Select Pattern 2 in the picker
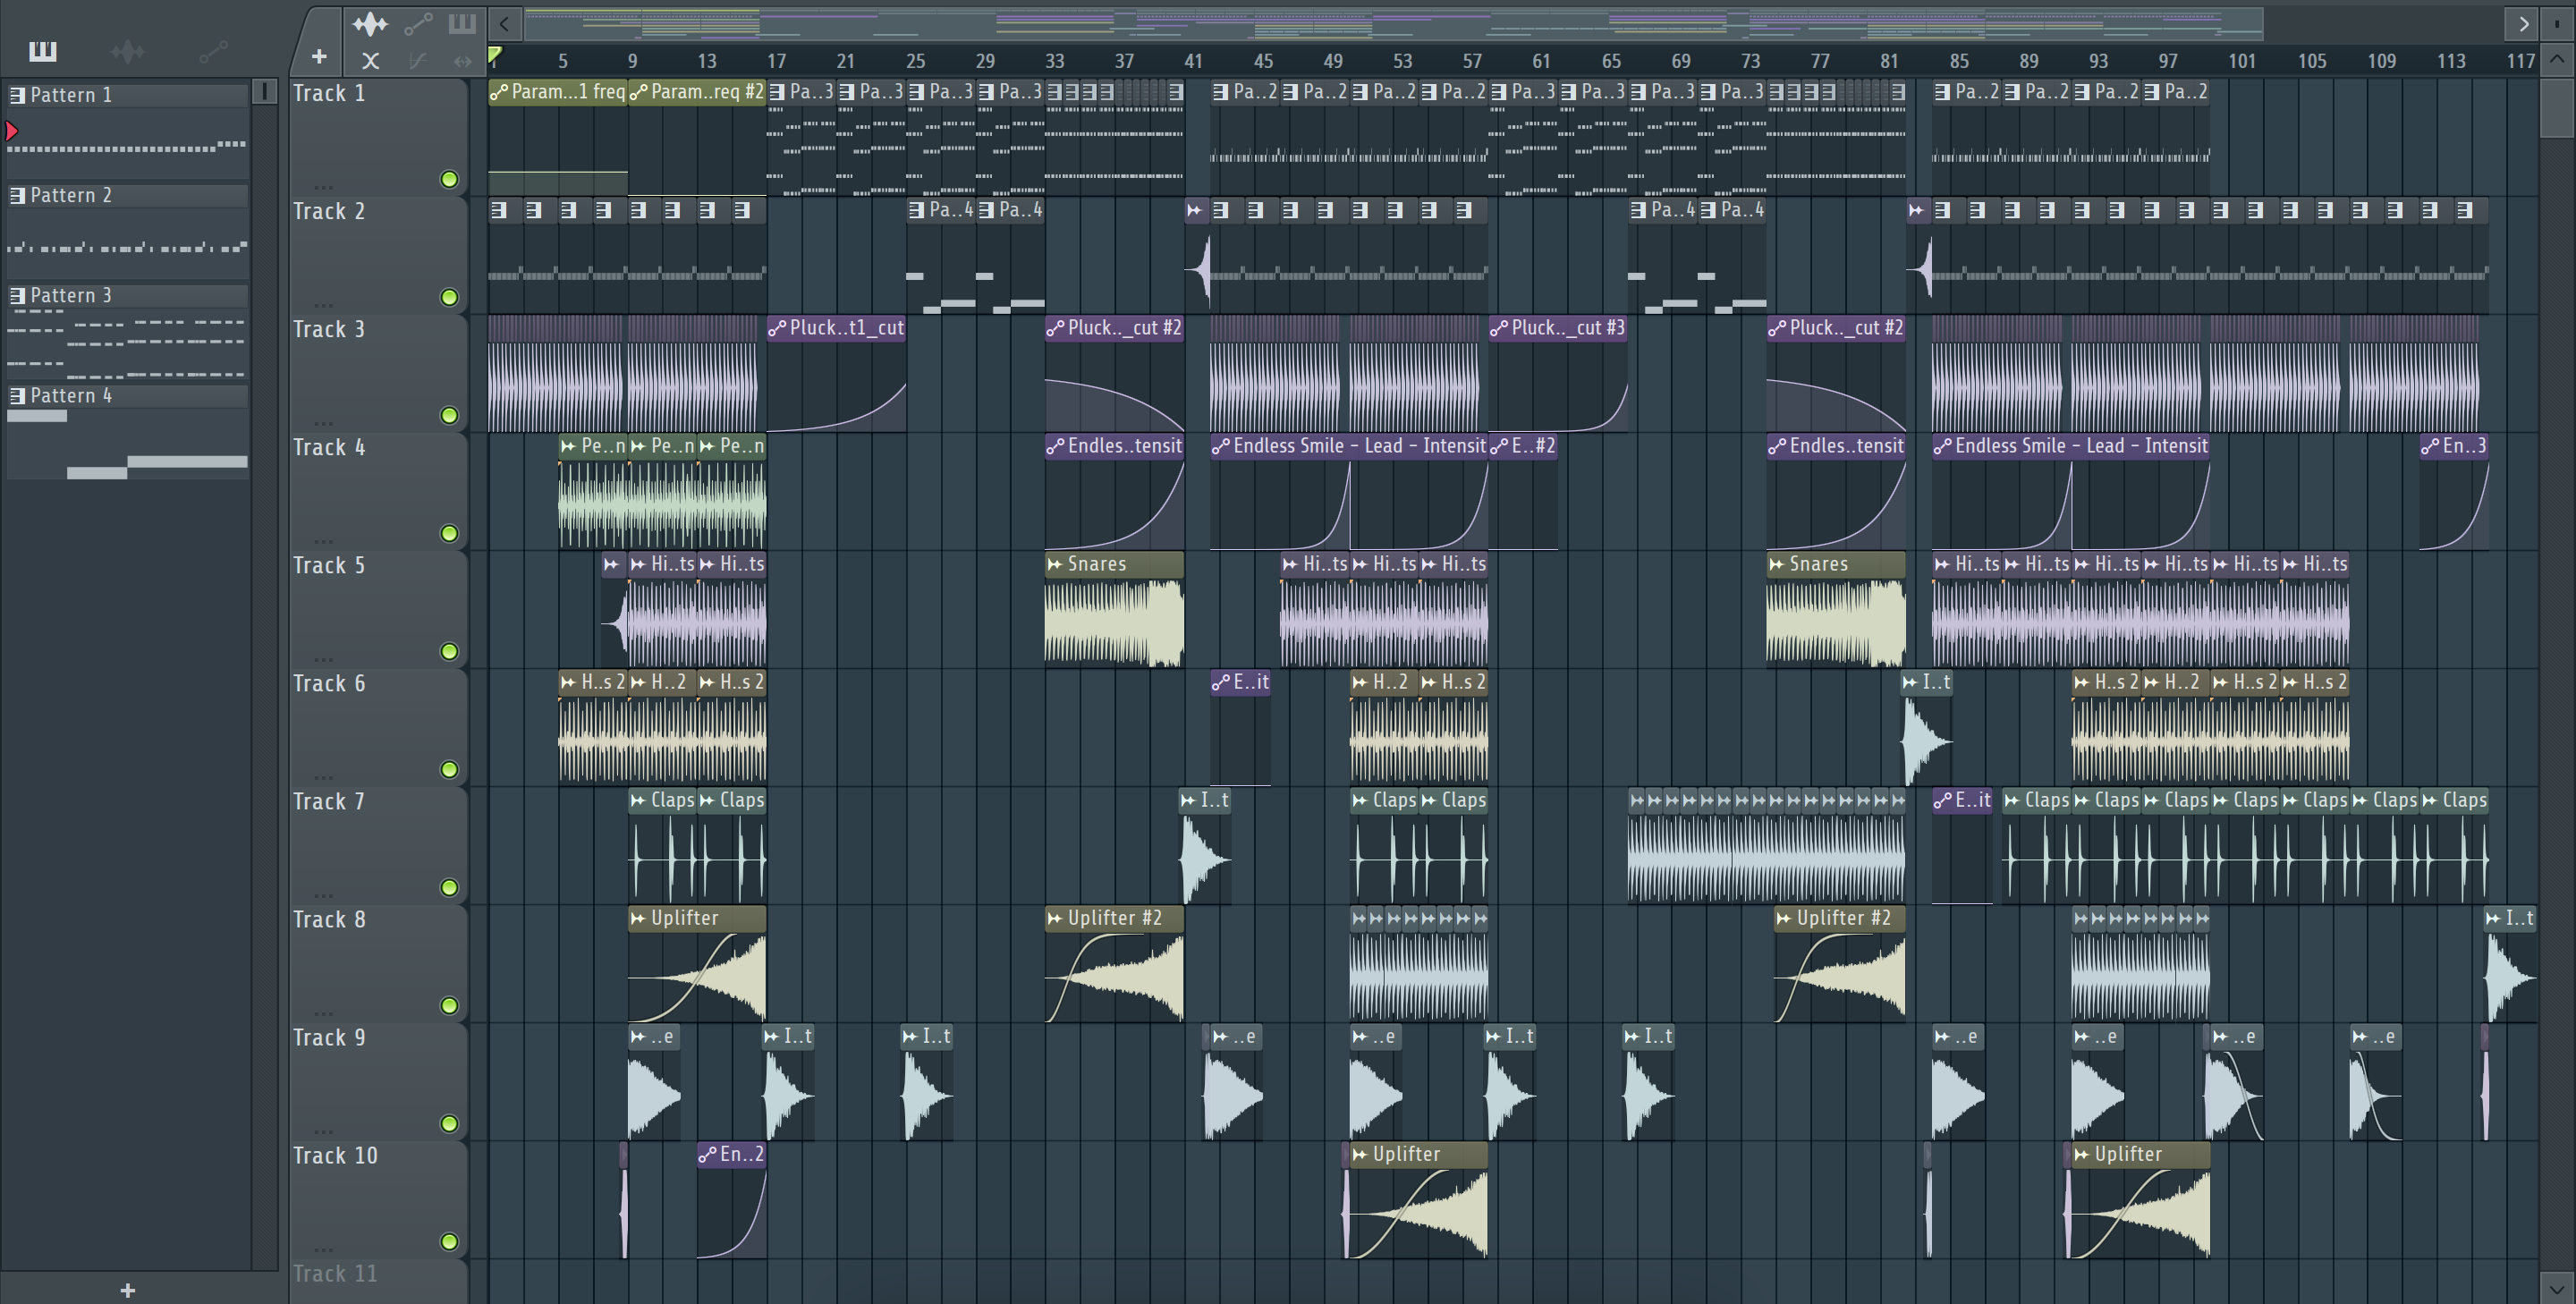This screenshot has width=2576, height=1304. tap(127, 195)
